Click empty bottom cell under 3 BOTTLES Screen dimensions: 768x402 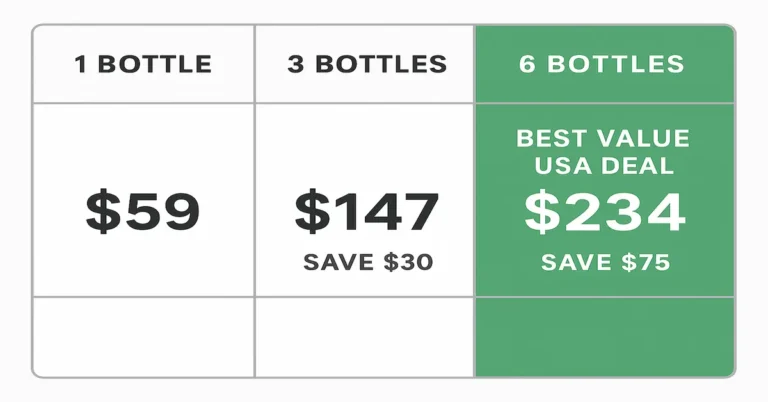point(365,336)
